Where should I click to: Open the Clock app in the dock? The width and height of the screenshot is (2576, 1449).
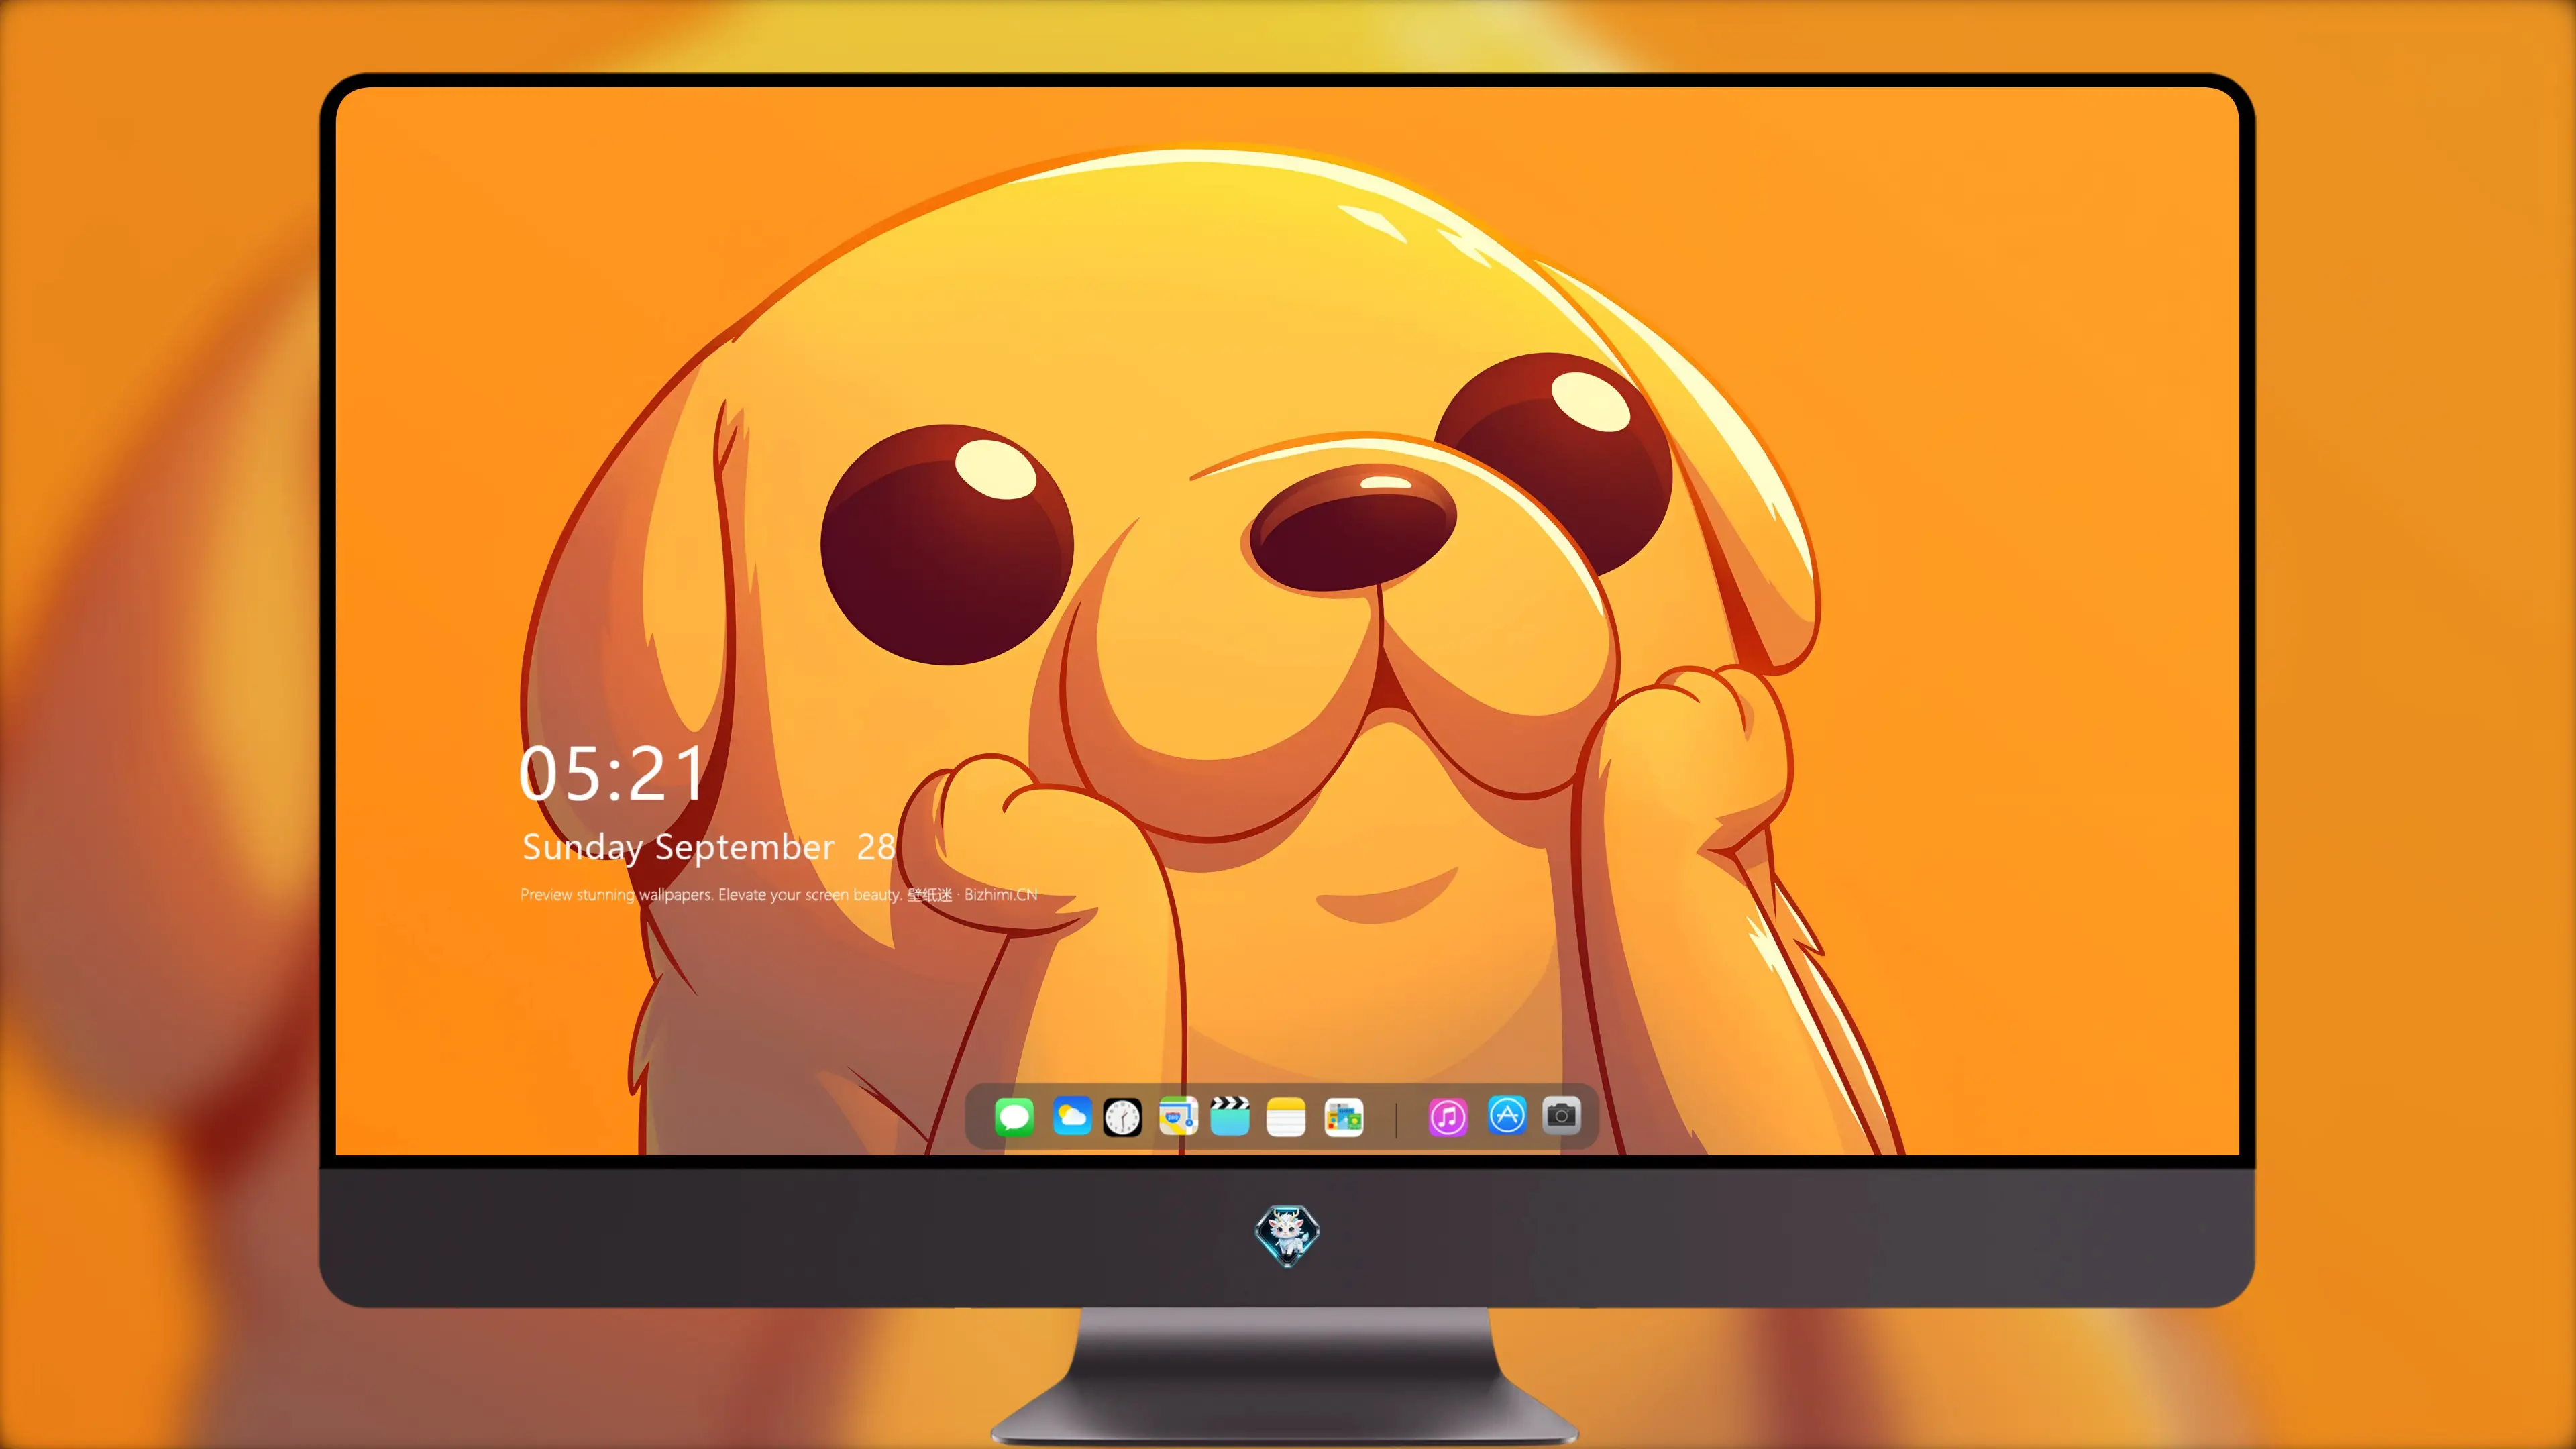click(x=1122, y=1117)
